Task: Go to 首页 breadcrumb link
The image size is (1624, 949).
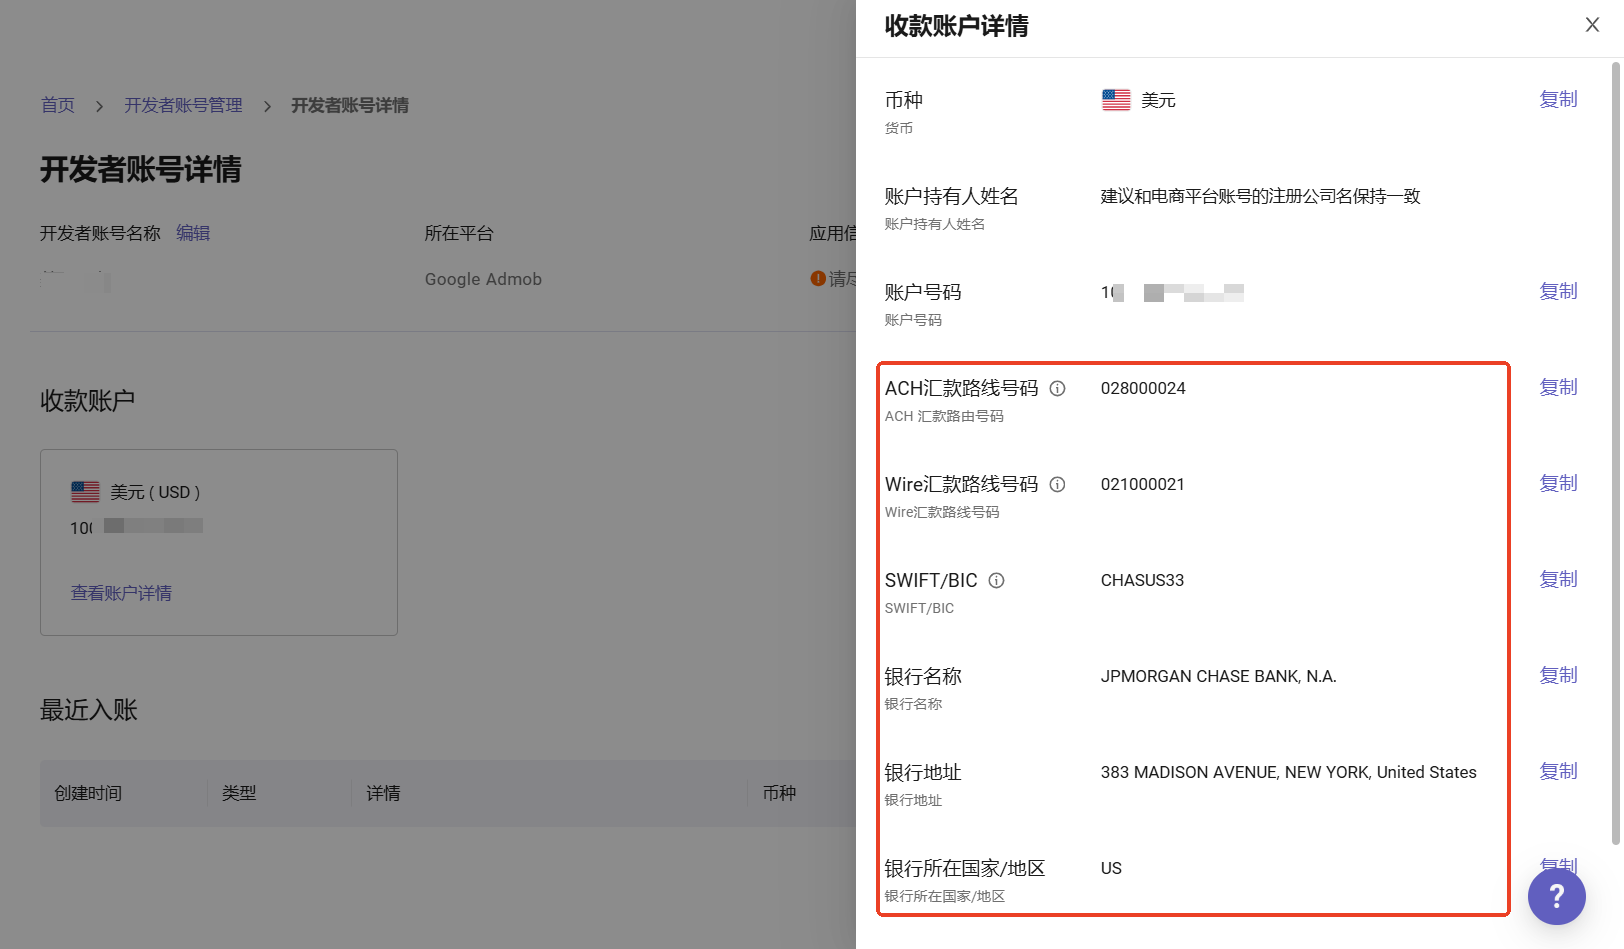Action: point(58,105)
